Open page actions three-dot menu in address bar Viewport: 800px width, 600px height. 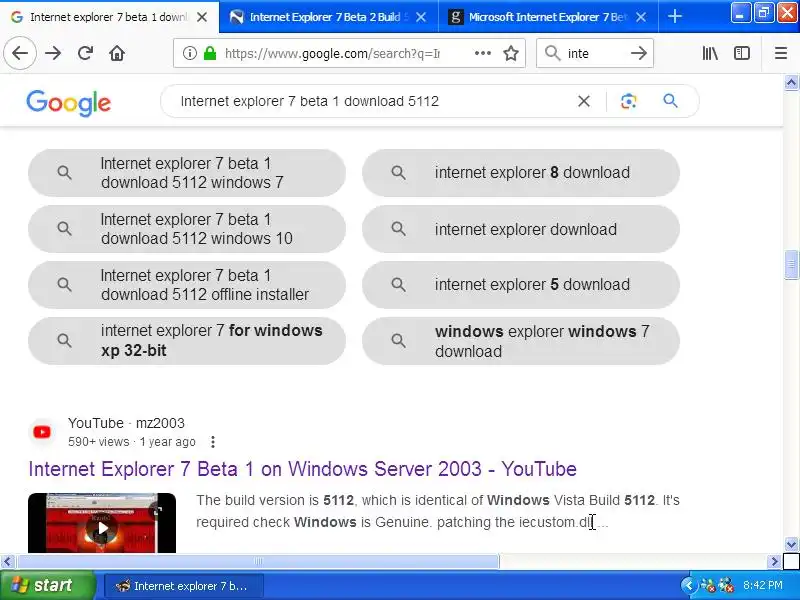pos(483,53)
